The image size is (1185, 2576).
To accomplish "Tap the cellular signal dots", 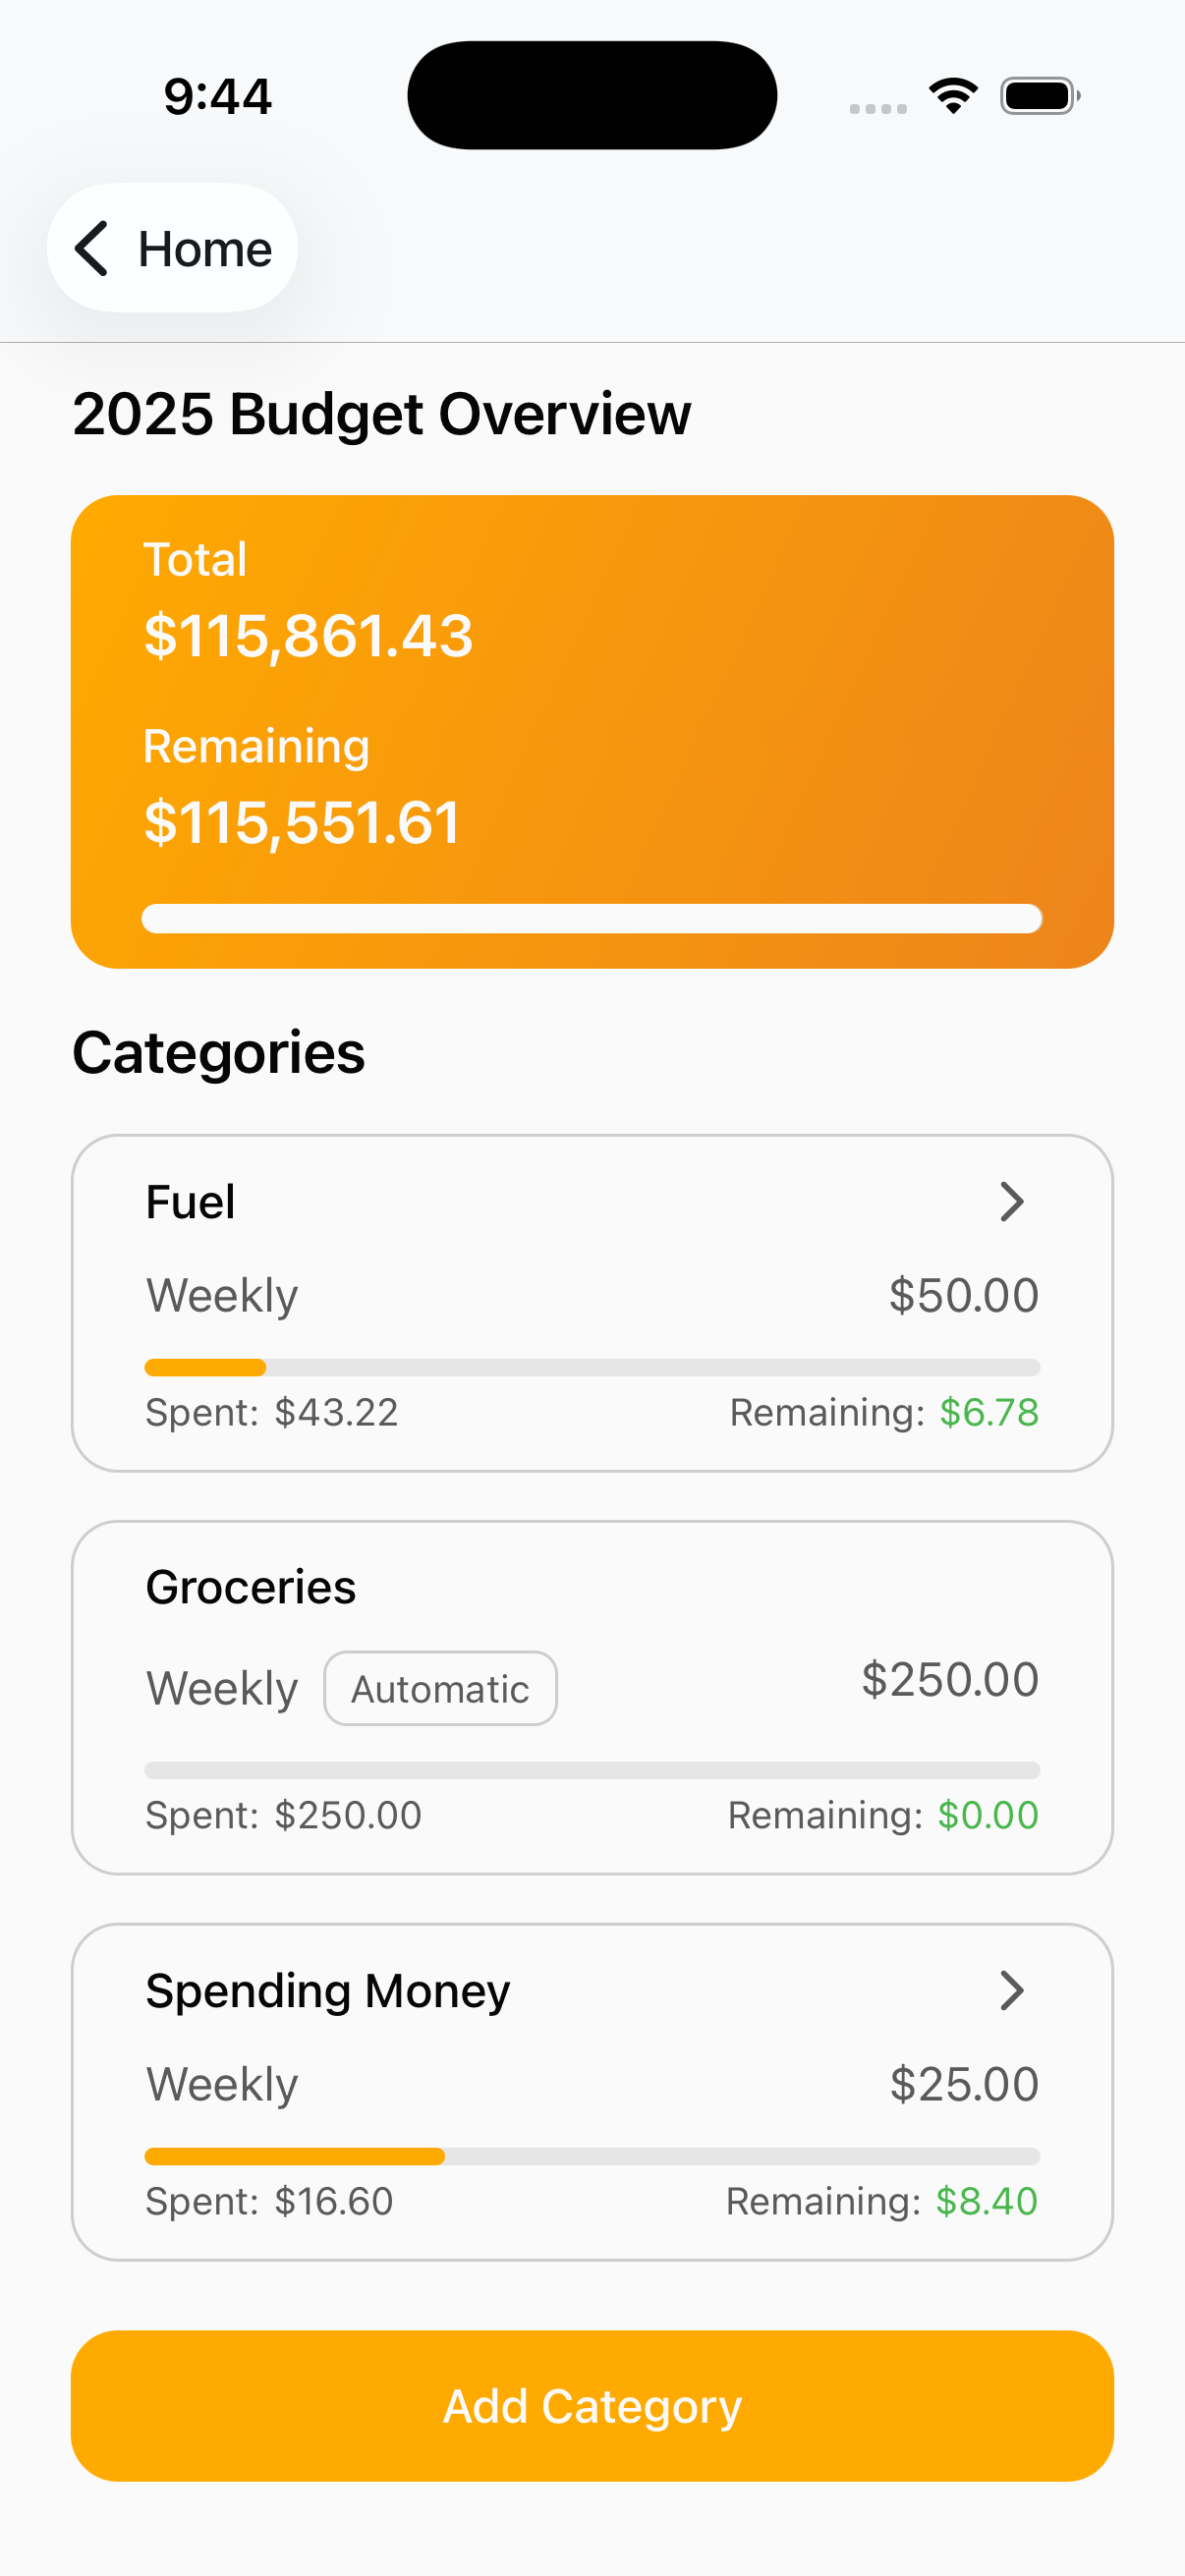I will click(878, 108).
